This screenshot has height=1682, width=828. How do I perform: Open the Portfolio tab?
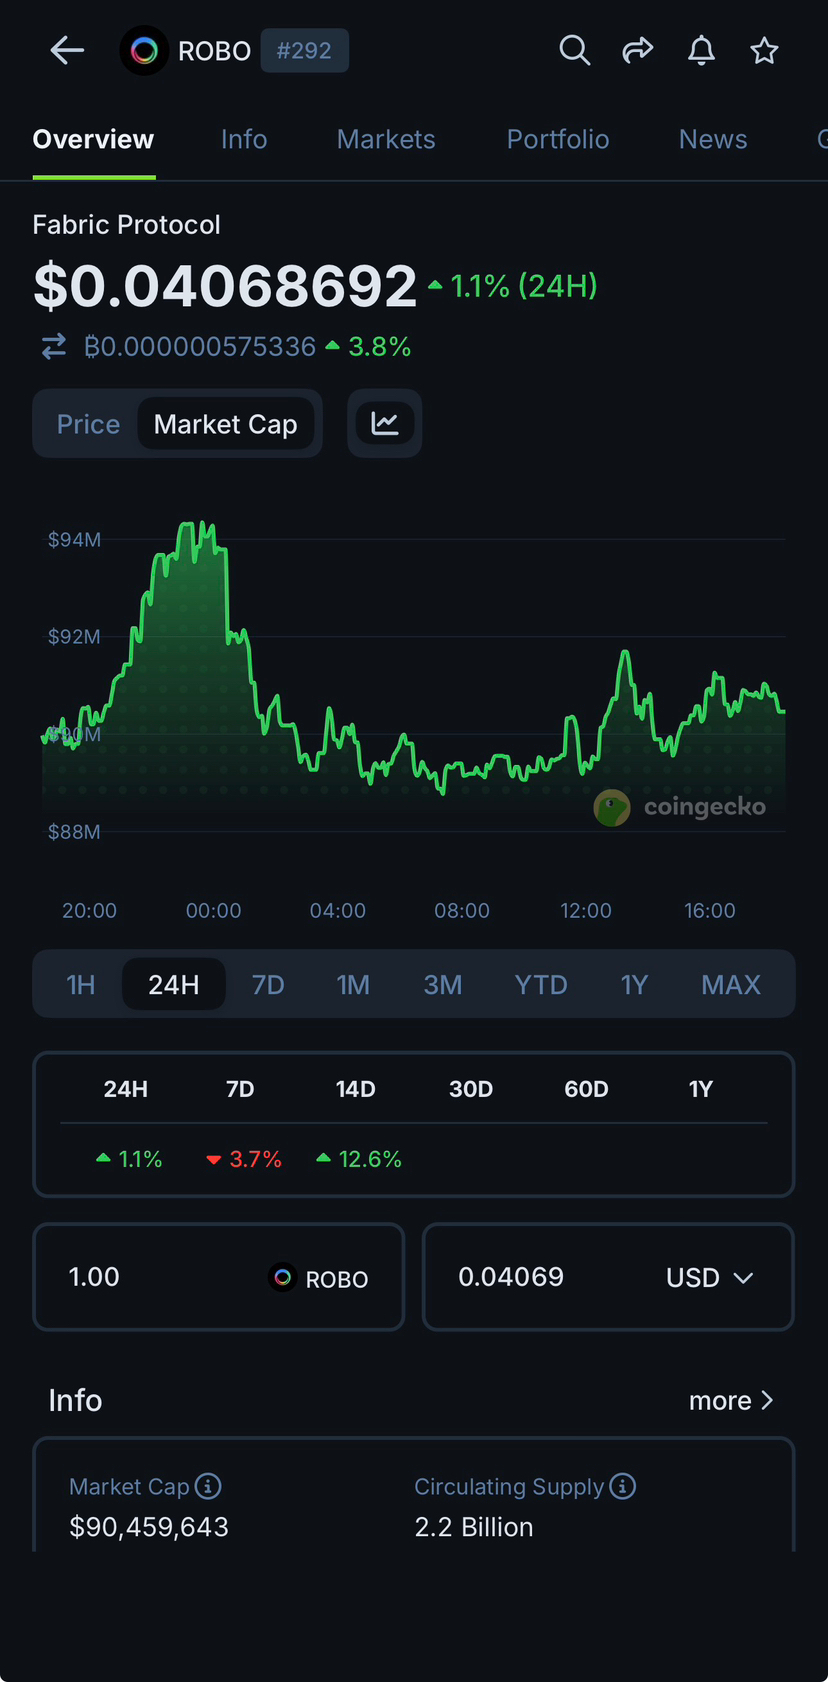click(558, 140)
